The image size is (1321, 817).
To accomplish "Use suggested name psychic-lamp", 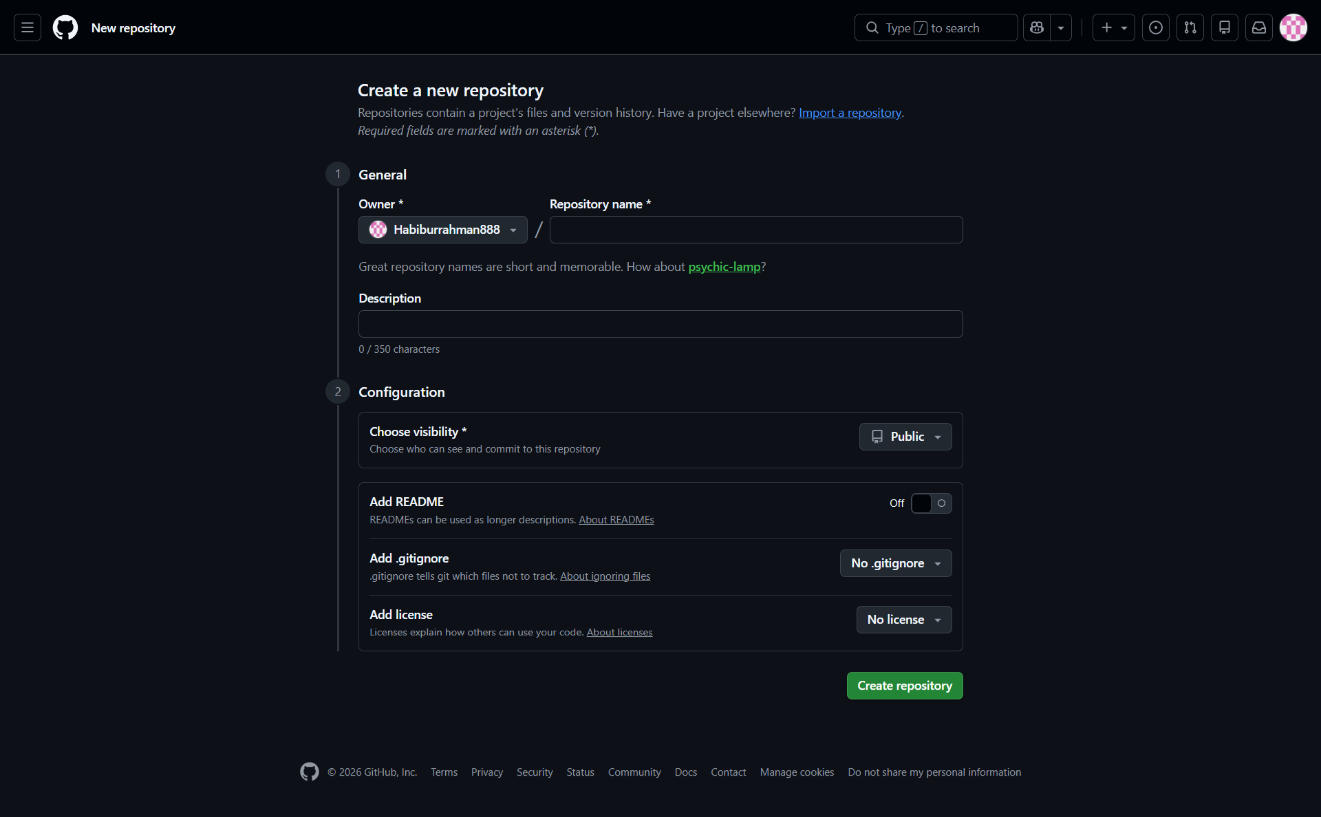I will tap(724, 267).
